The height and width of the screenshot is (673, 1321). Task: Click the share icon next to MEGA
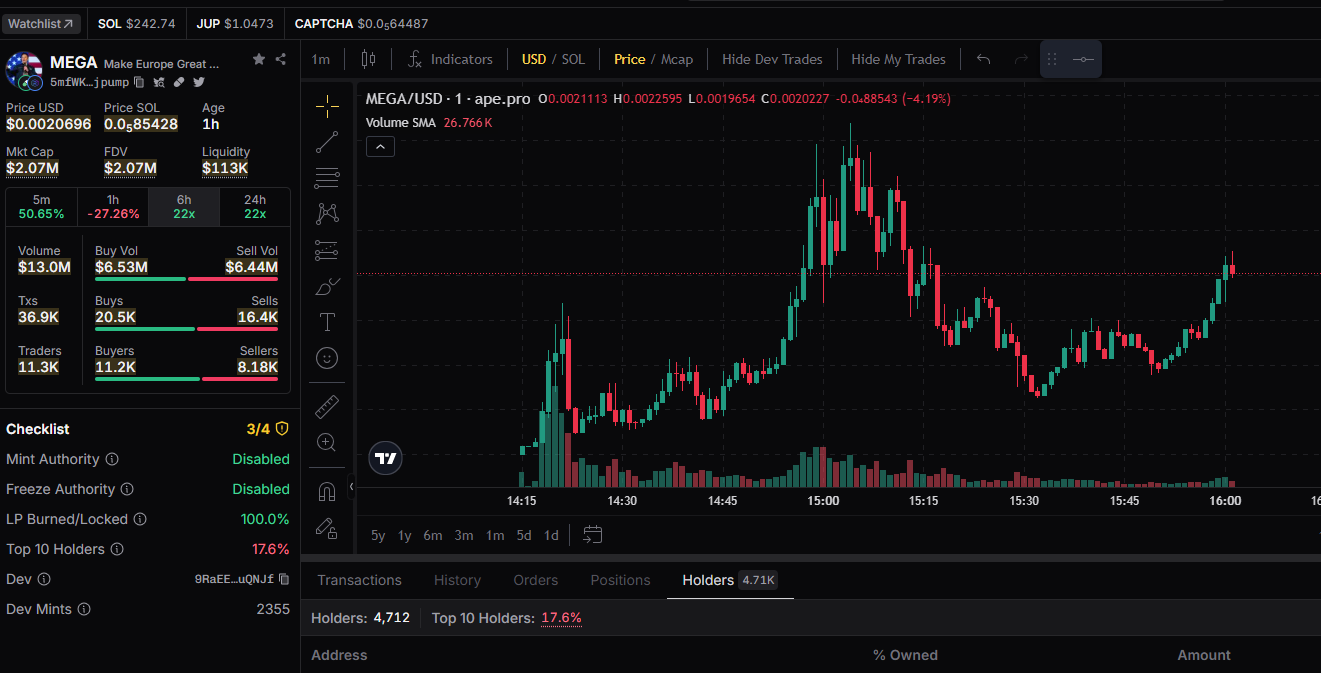[x=281, y=60]
